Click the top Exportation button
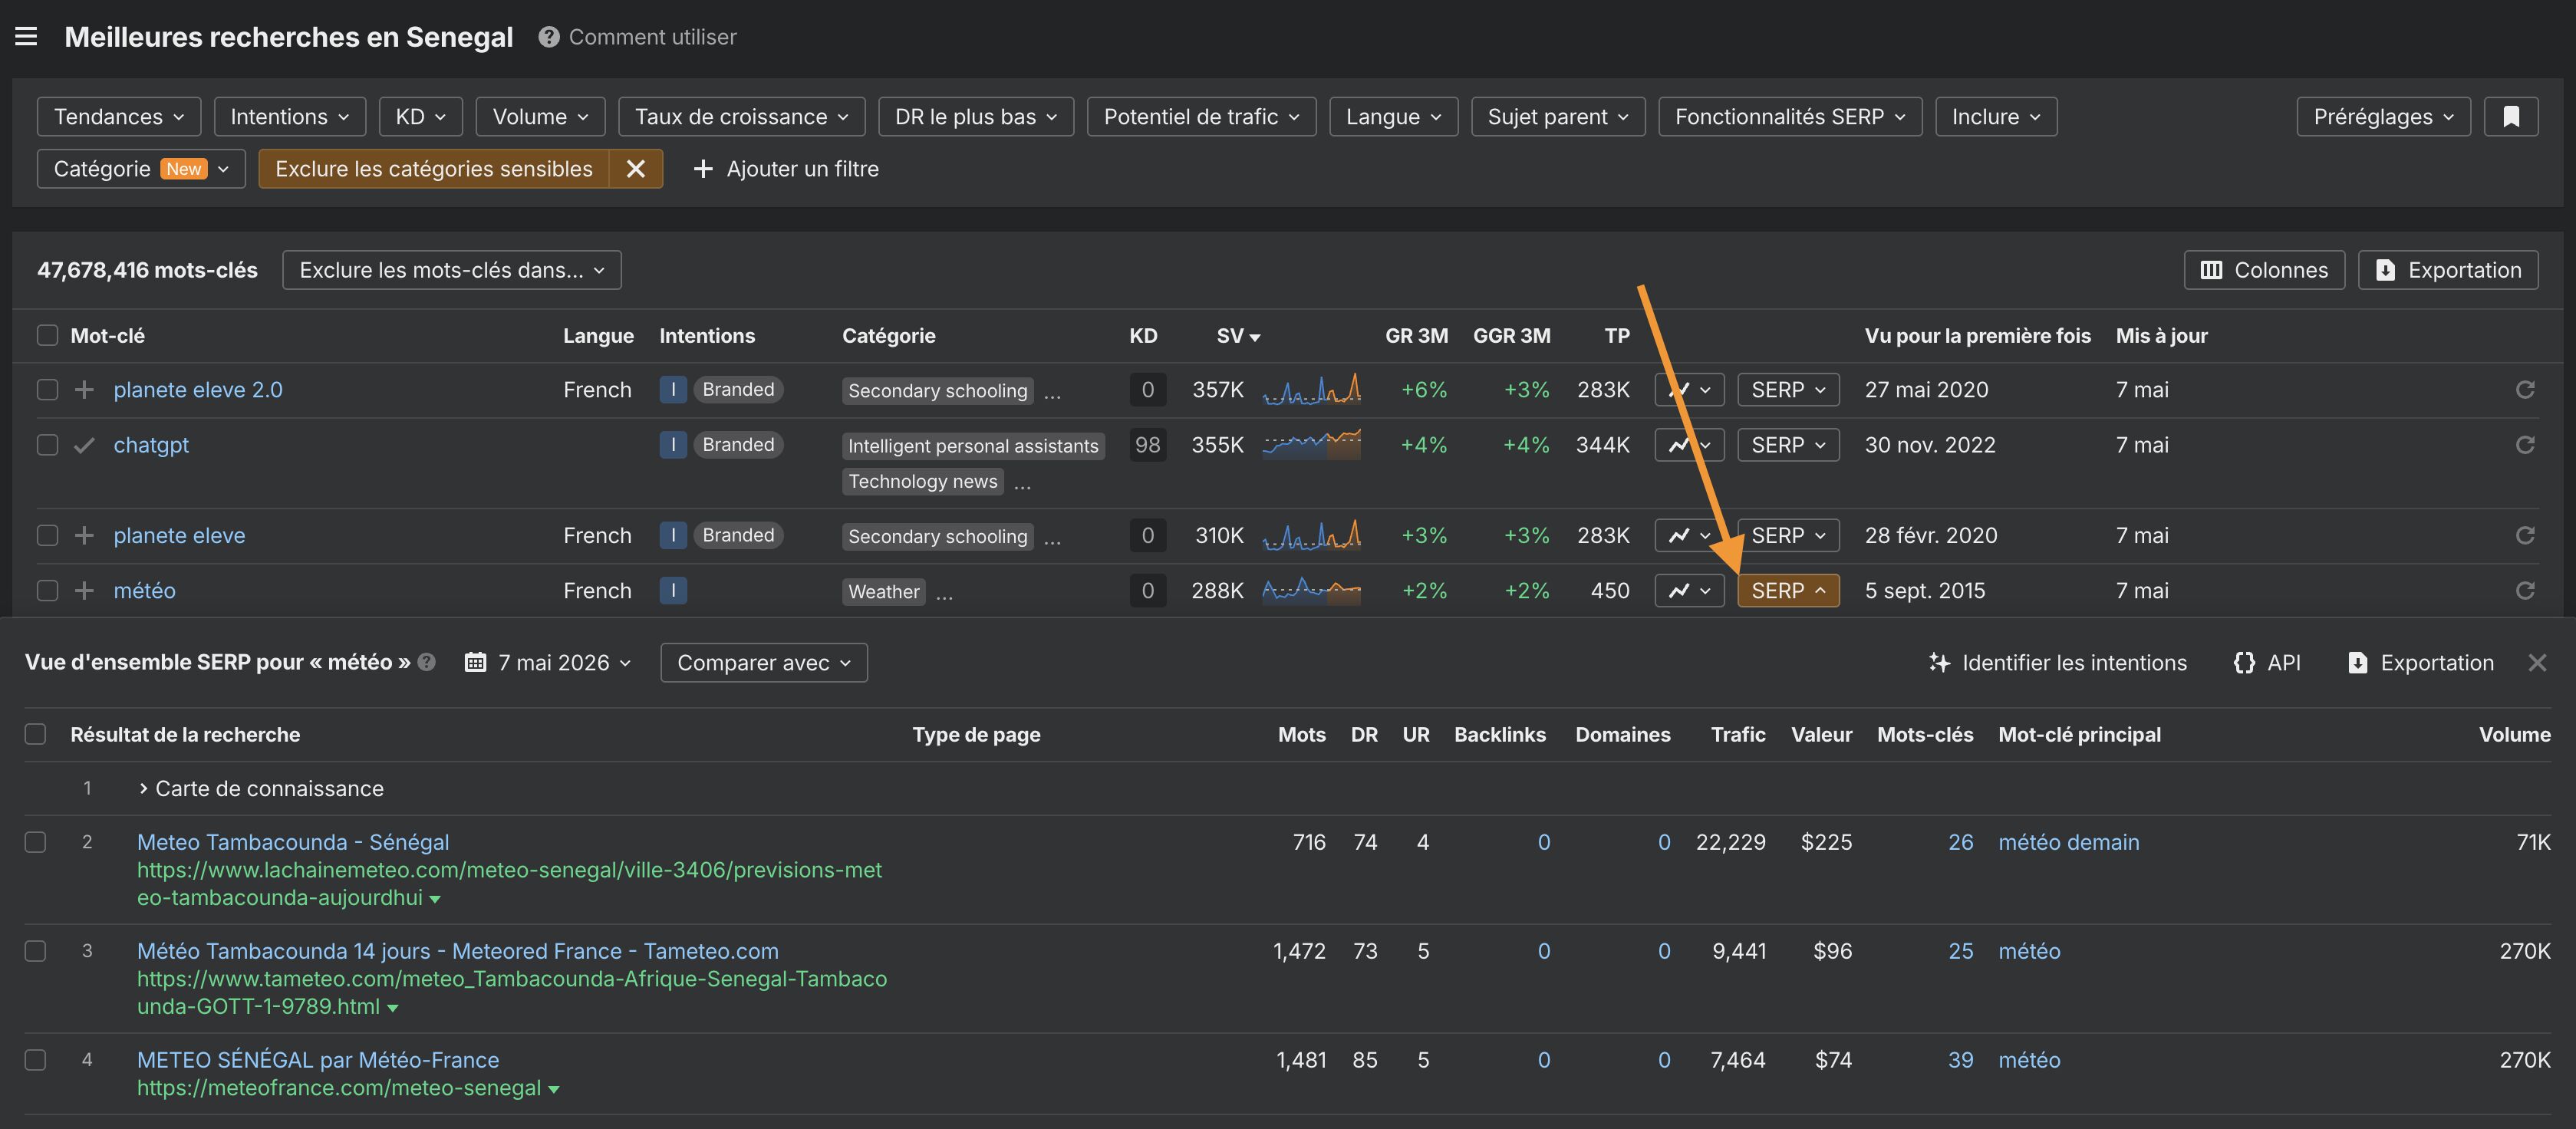The image size is (2576, 1129). [2448, 270]
